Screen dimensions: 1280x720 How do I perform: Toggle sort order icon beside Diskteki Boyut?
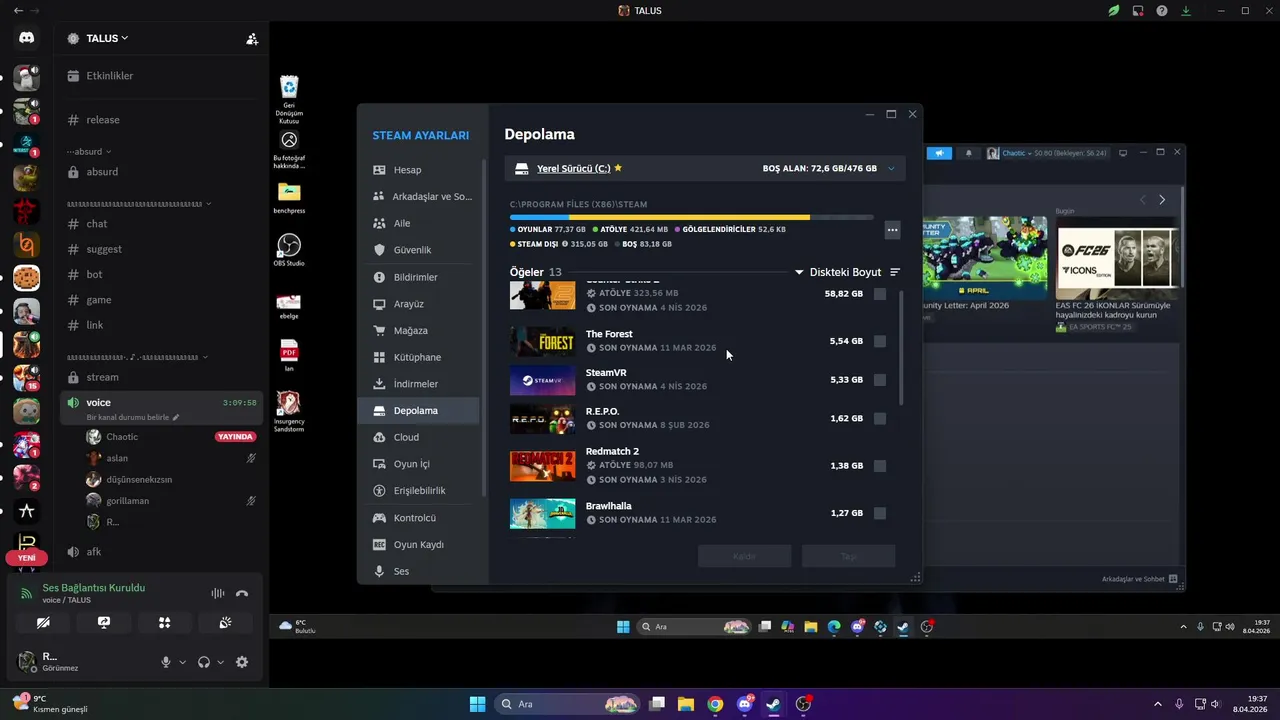895,272
